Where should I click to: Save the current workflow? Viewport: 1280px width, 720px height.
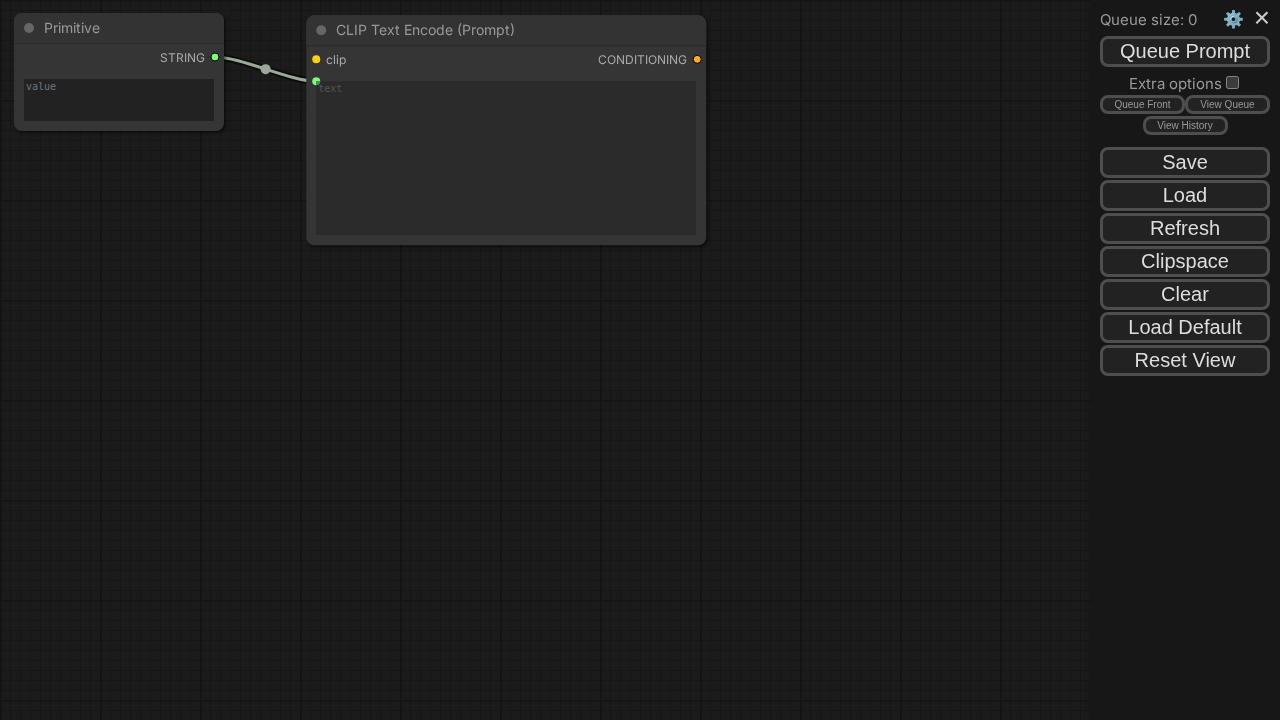tap(1184, 162)
